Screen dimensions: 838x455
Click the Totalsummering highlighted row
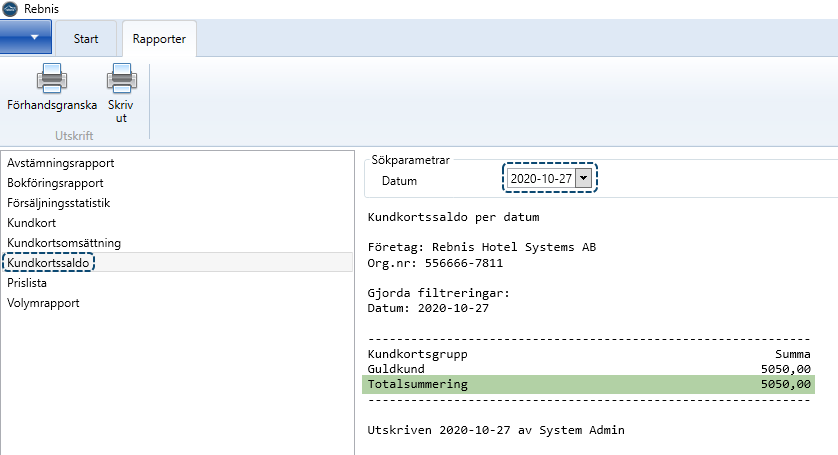[x=588, y=384]
